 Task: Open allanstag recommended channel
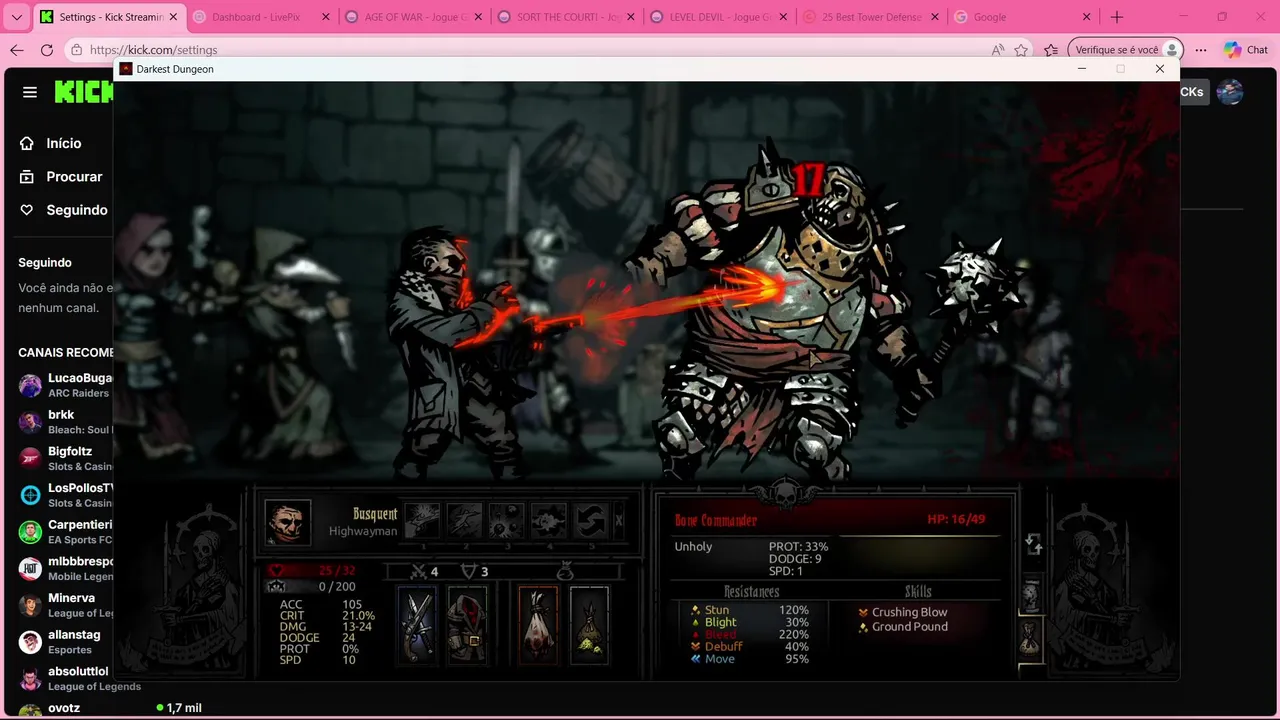pyautogui.click(x=65, y=641)
